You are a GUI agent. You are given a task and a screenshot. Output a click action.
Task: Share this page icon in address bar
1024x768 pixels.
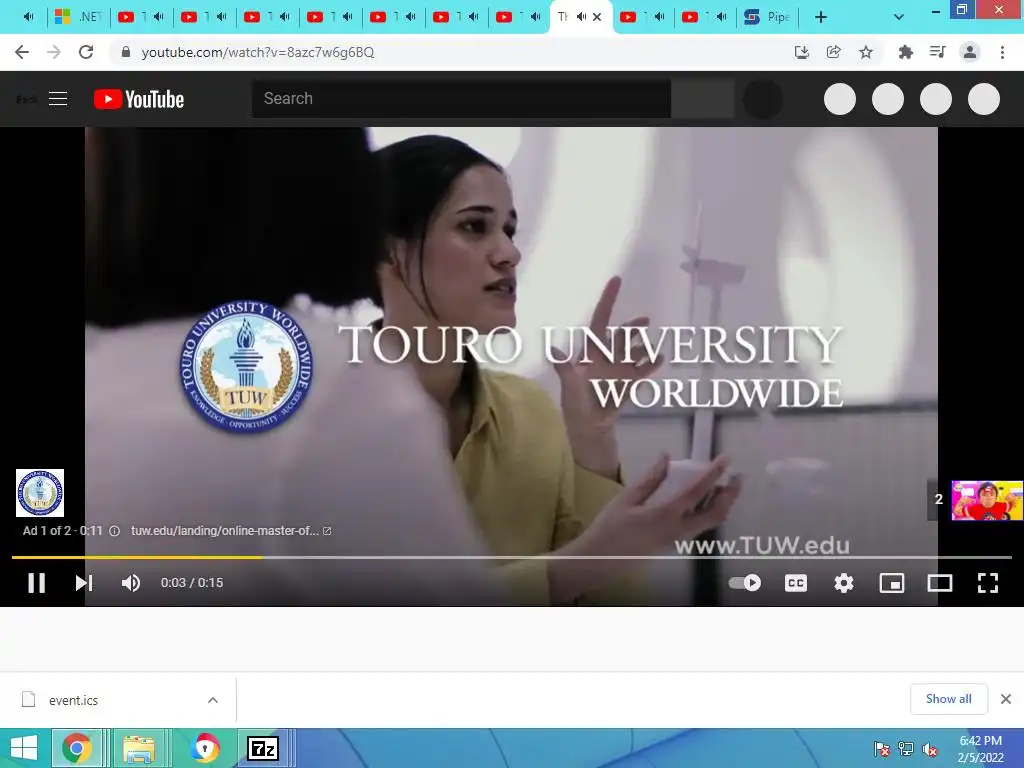tap(833, 52)
